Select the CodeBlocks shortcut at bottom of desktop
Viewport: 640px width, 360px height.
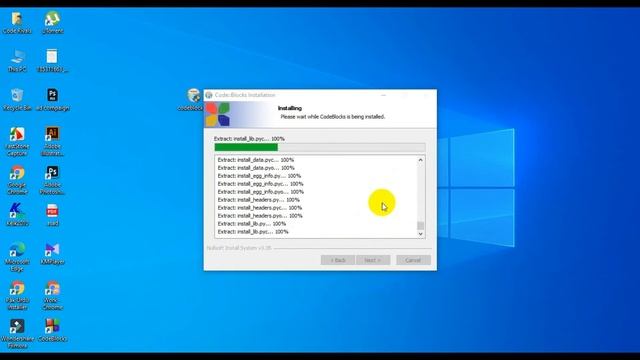(52, 330)
